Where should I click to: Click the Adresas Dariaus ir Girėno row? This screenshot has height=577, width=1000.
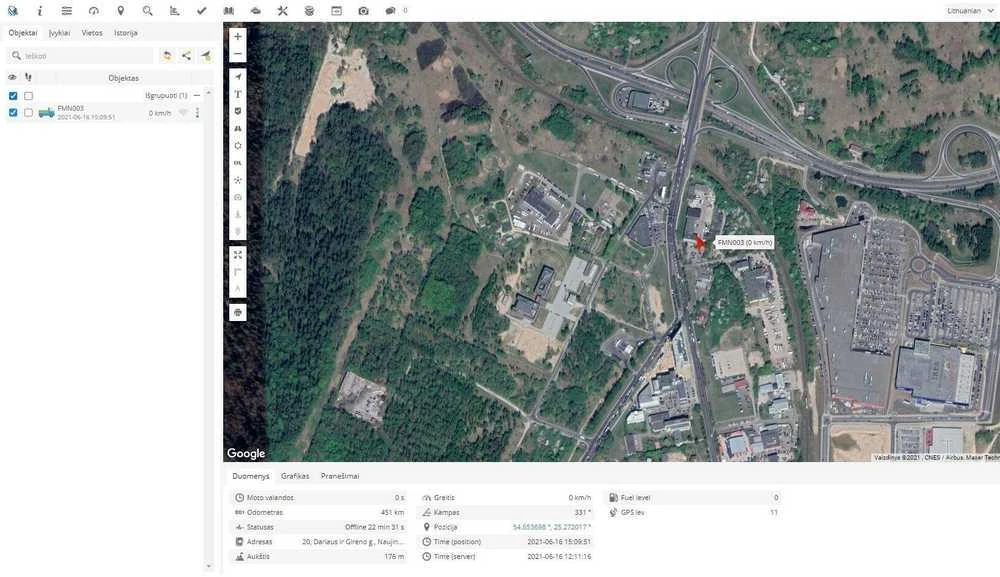pos(319,542)
